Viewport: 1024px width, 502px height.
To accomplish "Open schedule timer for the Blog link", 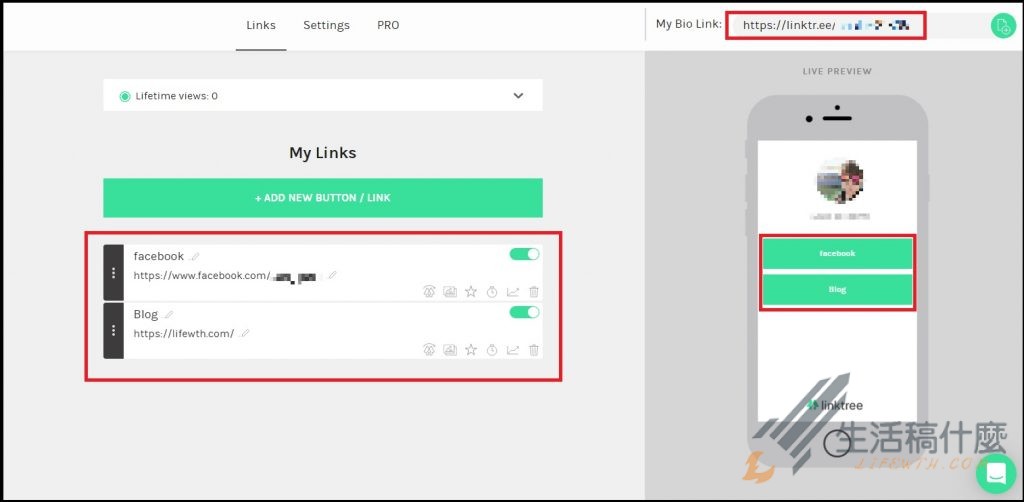I will point(492,350).
